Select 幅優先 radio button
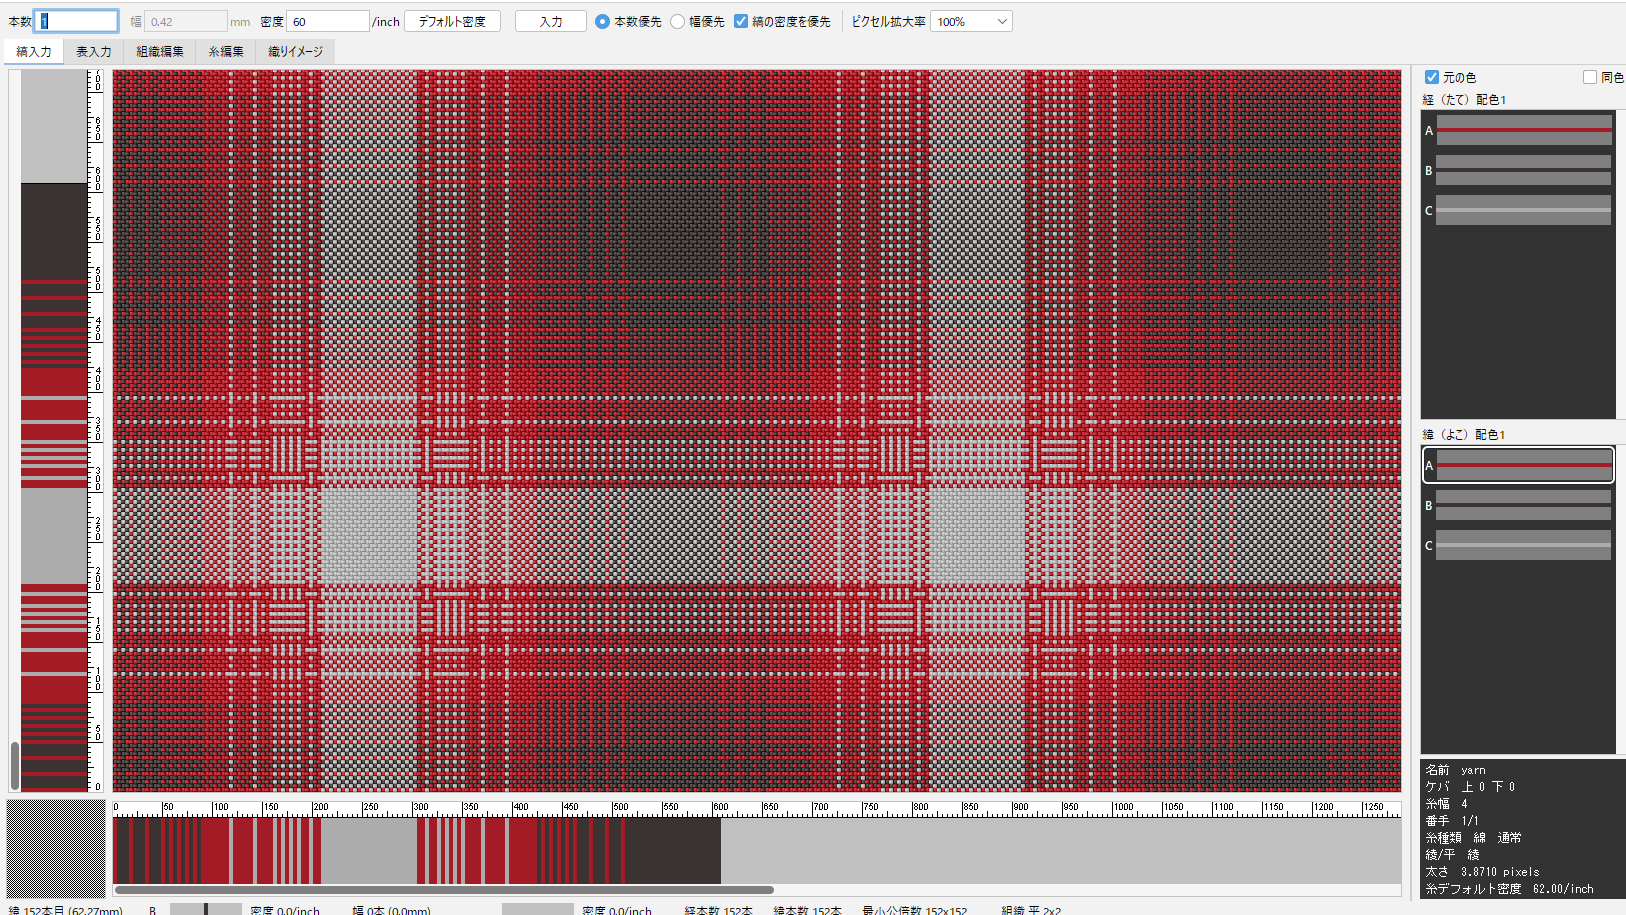Image resolution: width=1626 pixels, height=915 pixels. pos(678,21)
